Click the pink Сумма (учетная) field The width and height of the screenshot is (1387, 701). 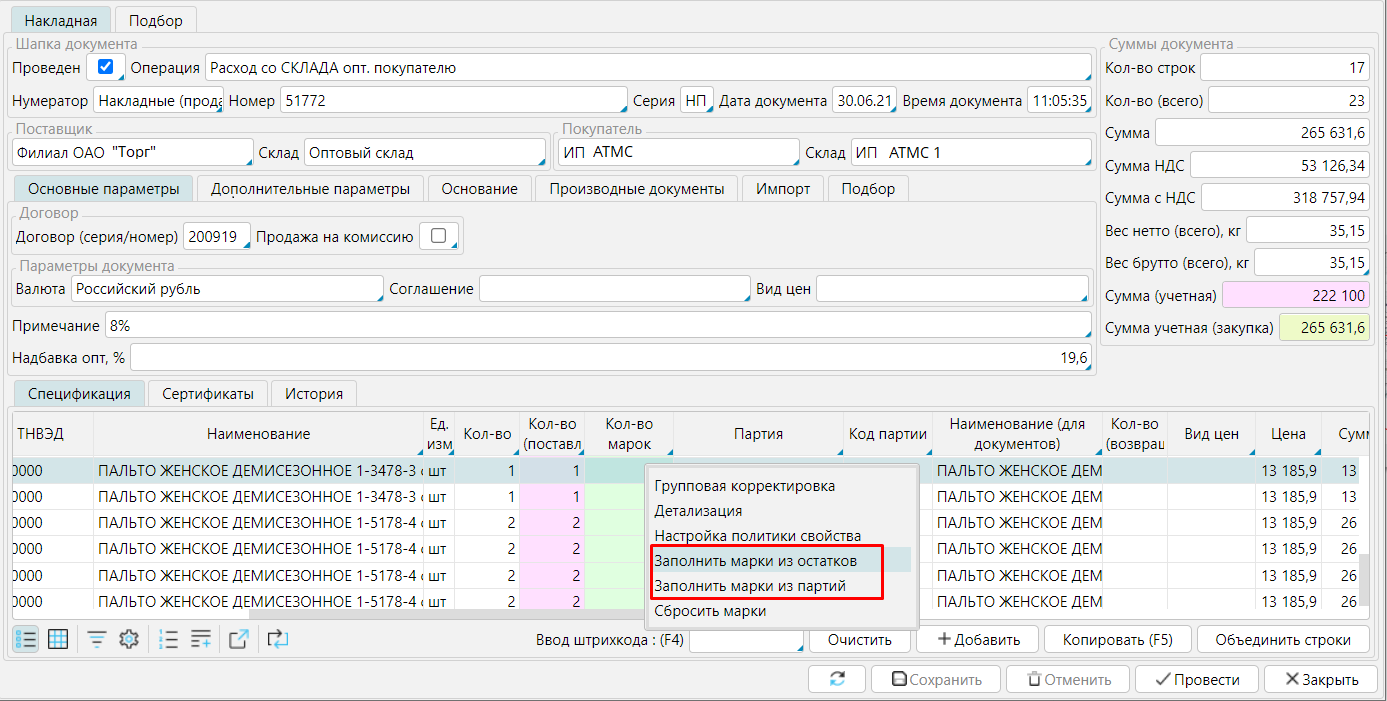[x=1295, y=296]
